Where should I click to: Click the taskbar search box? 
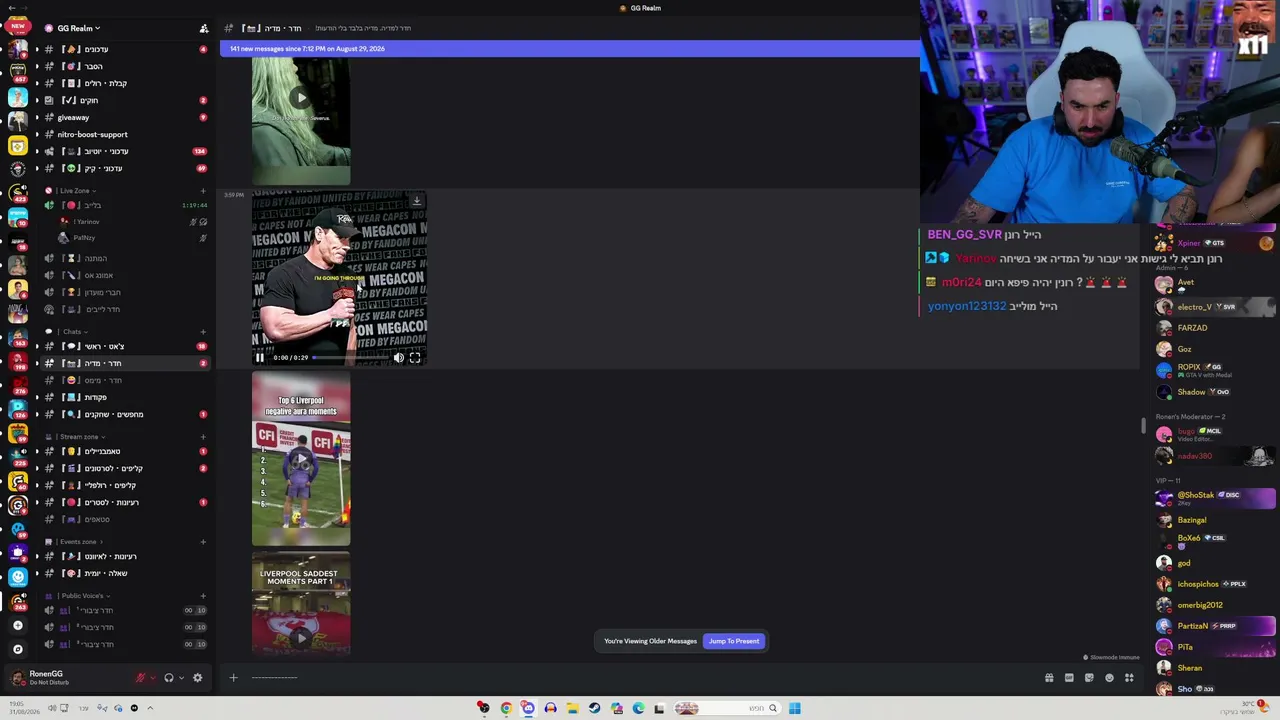coord(727,708)
